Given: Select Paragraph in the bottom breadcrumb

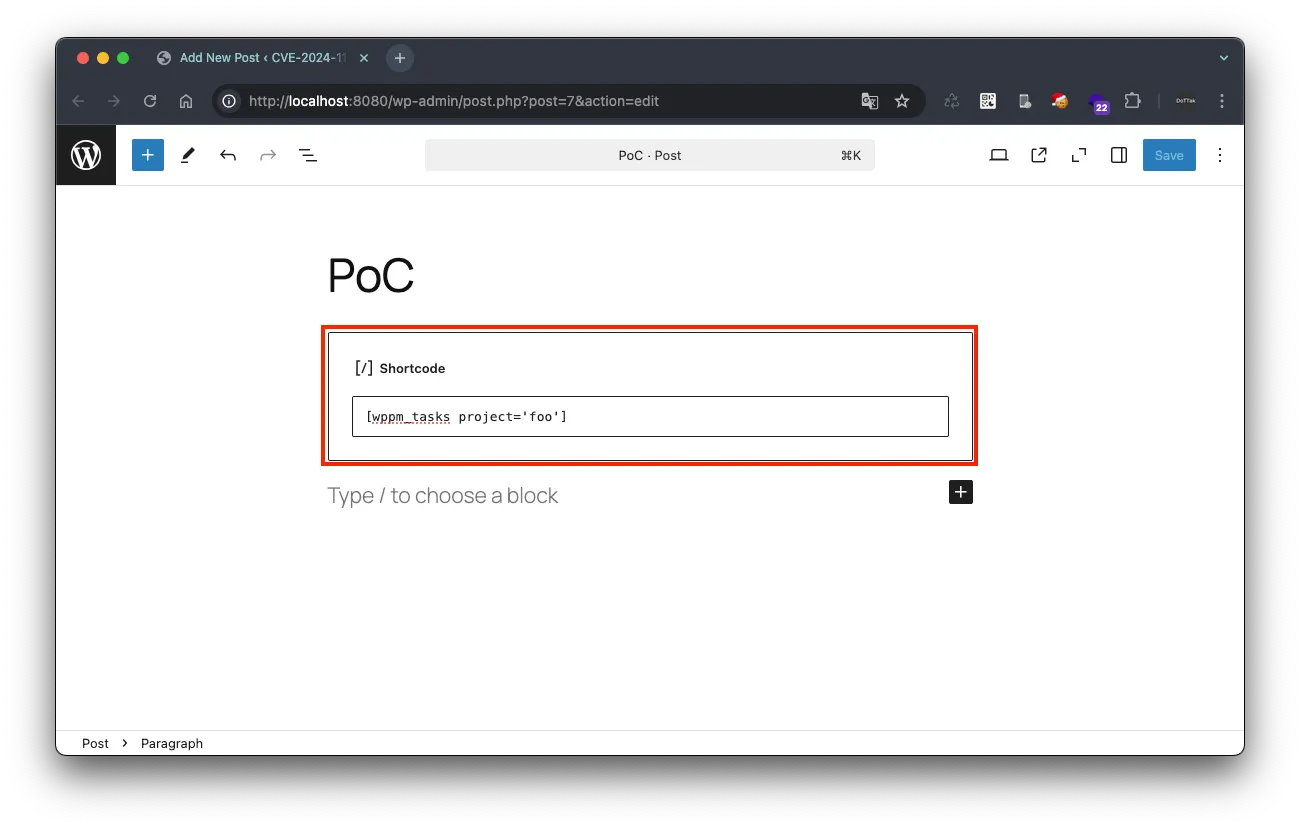Looking at the screenshot, I should [x=172, y=743].
